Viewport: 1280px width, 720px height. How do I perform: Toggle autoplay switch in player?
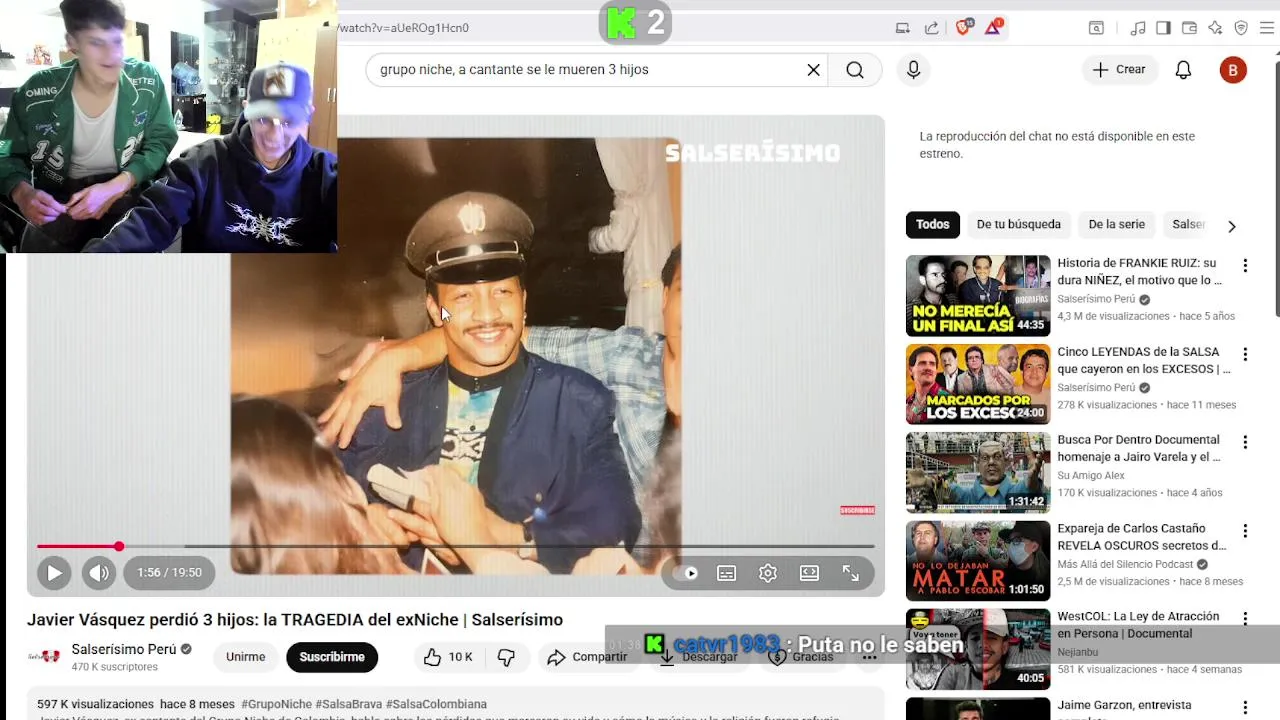(685, 573)
